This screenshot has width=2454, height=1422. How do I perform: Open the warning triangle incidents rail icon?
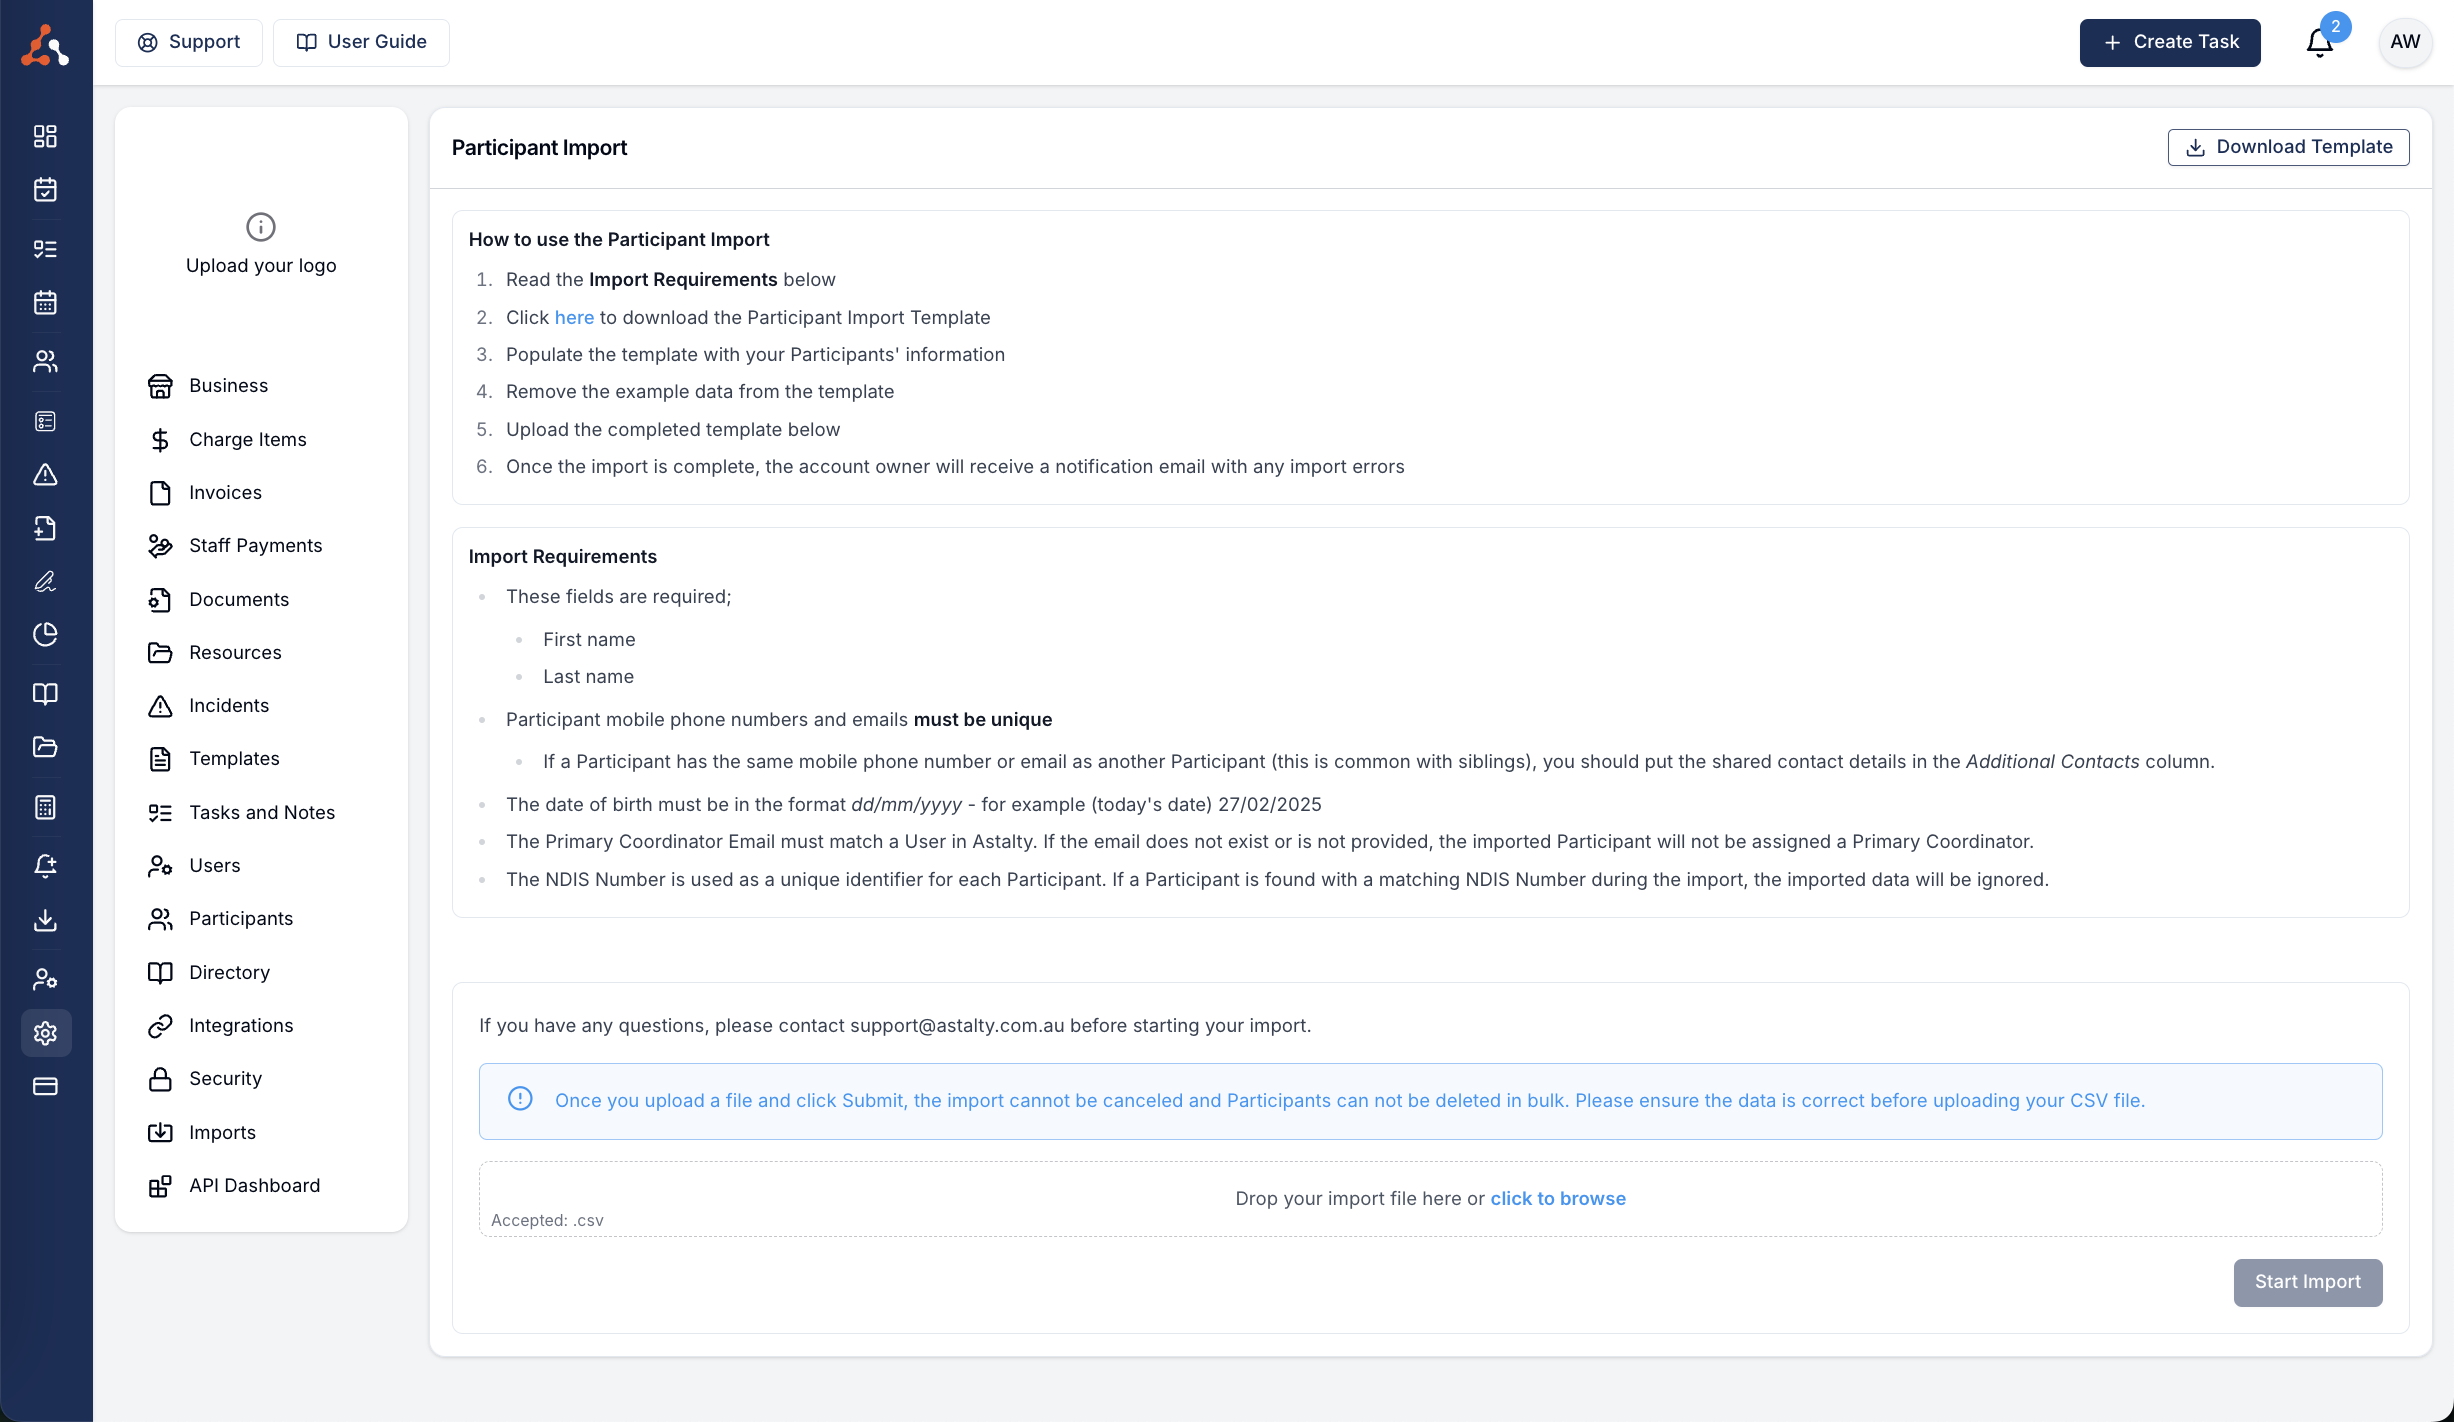click(x=45, y=475)
